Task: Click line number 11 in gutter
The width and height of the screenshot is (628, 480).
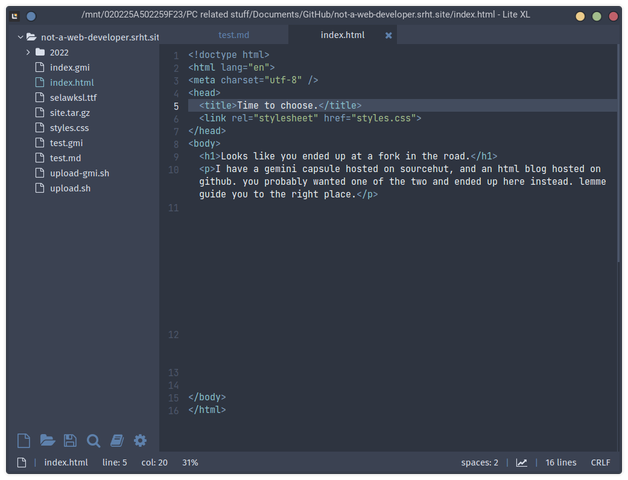Action: coord(173,208)
